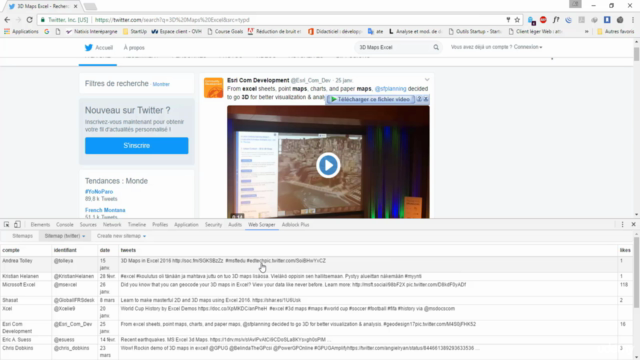The image size is (640, 360).
Task: Bookmark the page using the star icon
Action: [517, 20]
